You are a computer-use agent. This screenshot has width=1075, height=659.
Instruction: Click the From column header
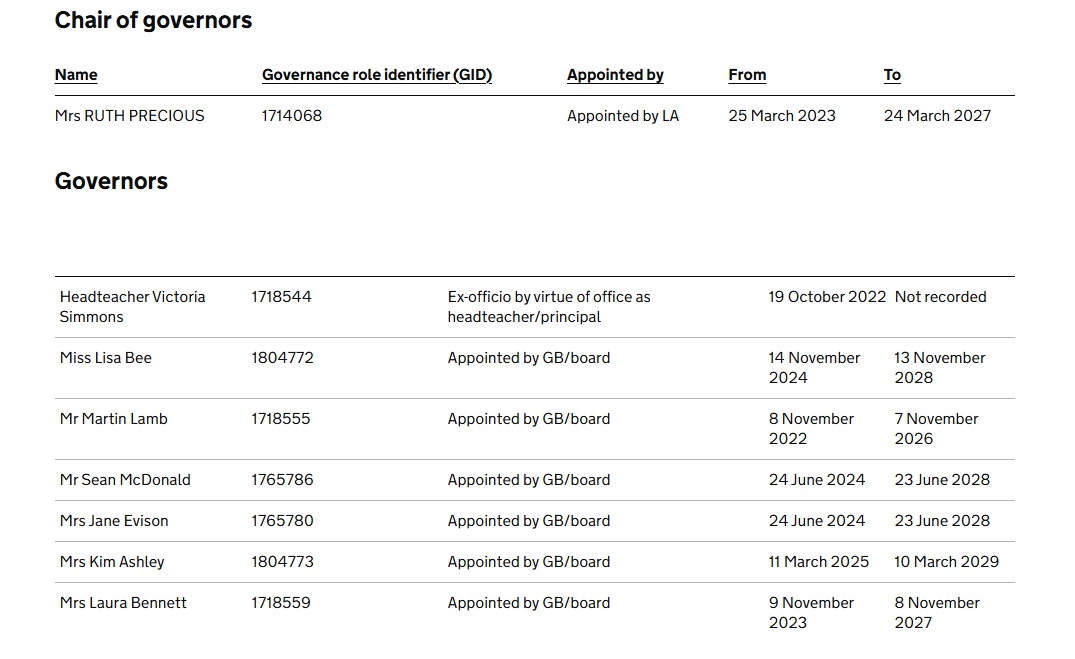tap(747, 75)
